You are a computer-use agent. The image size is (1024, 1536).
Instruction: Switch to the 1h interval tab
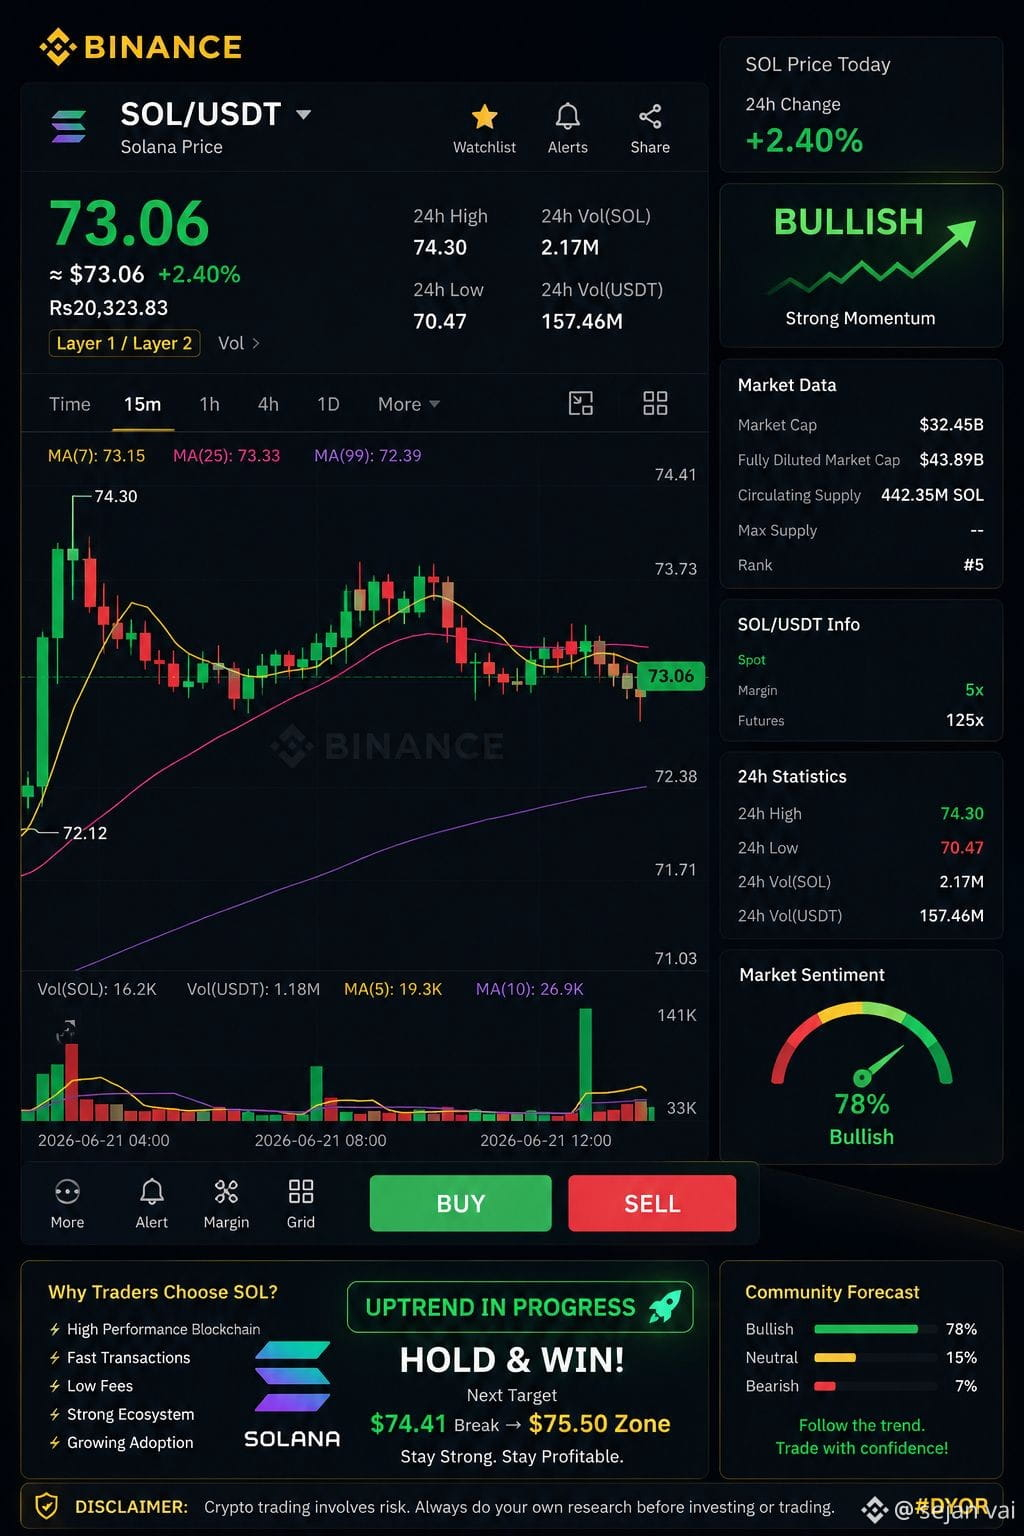tap(209, 404)
